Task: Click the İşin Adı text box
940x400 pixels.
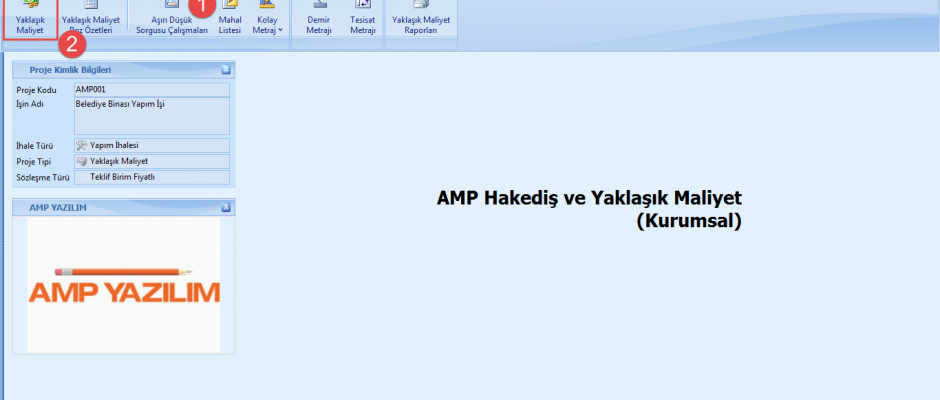Action: coord(152,115)
